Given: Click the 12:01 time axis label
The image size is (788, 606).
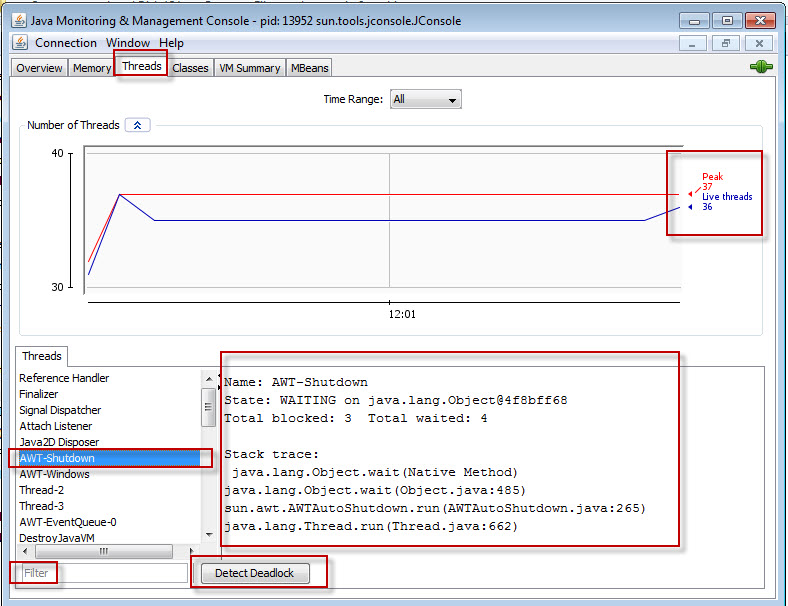Looking at the screenshot, I should coord(402,315).
